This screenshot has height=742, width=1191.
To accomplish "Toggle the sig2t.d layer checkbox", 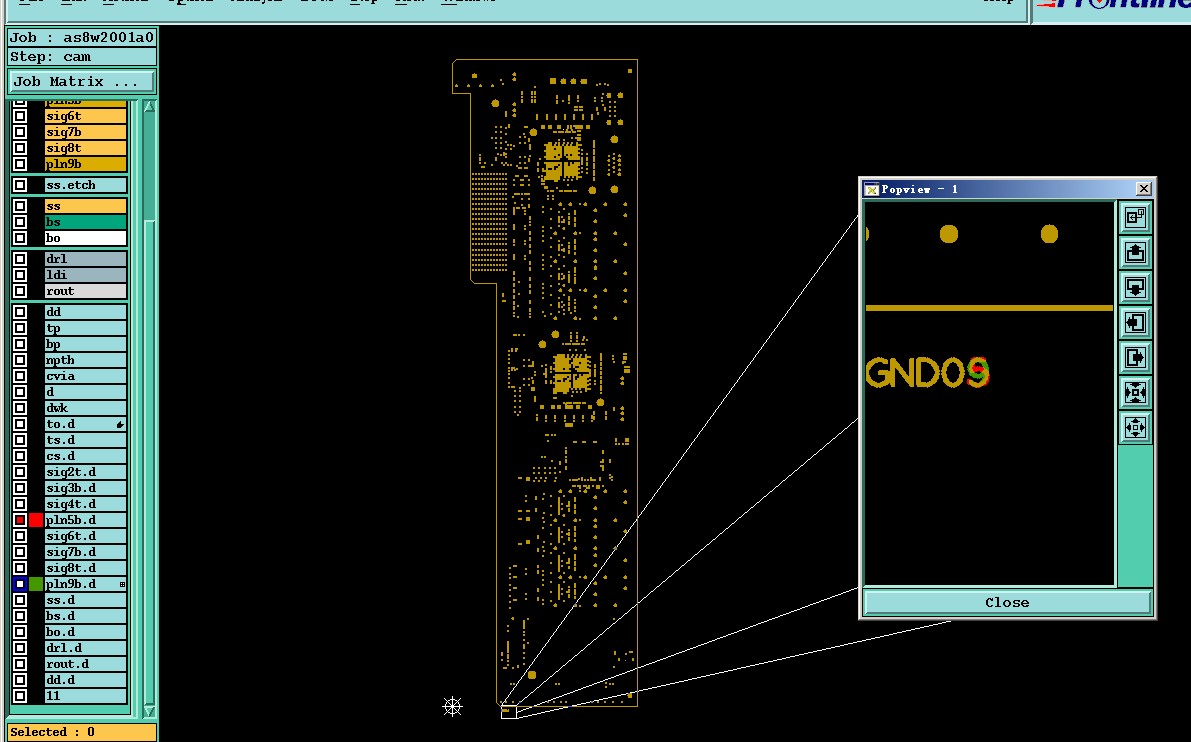I will pyautogui.click(x=20, y=472).
